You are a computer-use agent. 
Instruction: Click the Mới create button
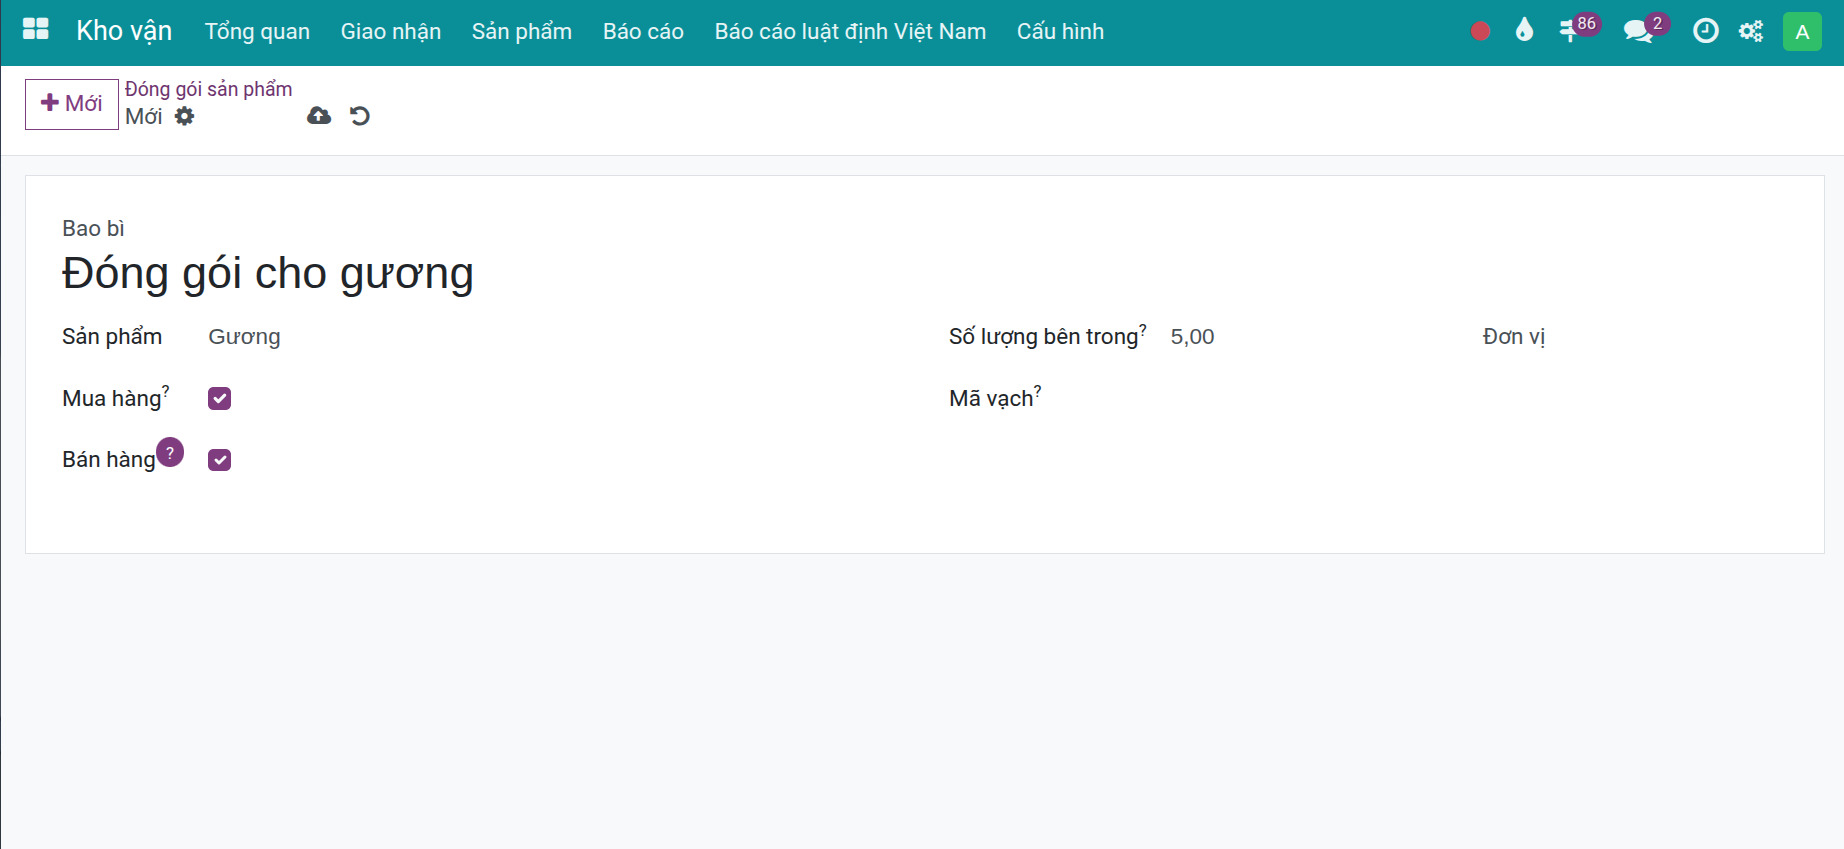71,104
